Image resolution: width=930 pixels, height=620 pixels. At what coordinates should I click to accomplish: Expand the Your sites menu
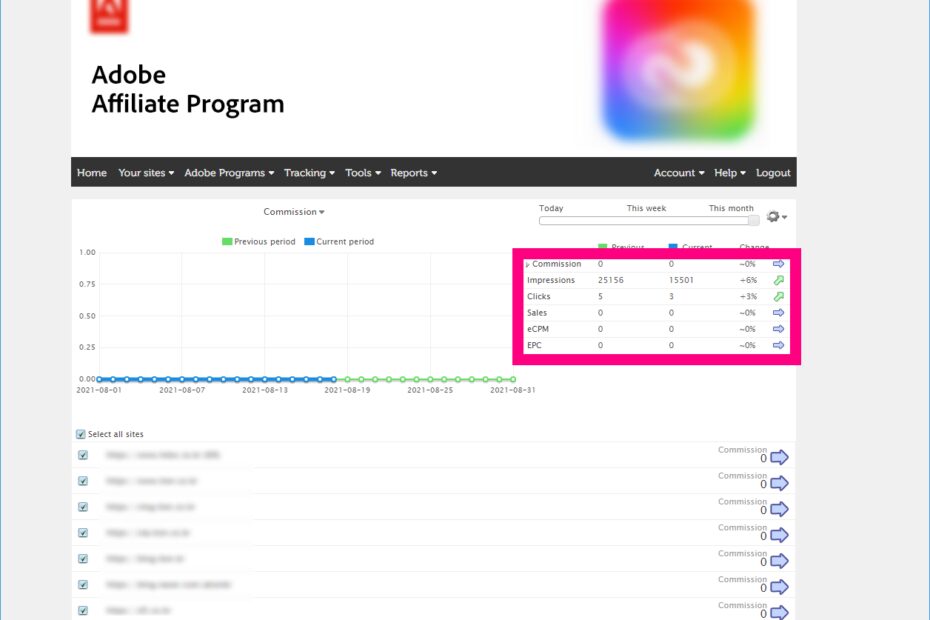[x=146, y=173]
